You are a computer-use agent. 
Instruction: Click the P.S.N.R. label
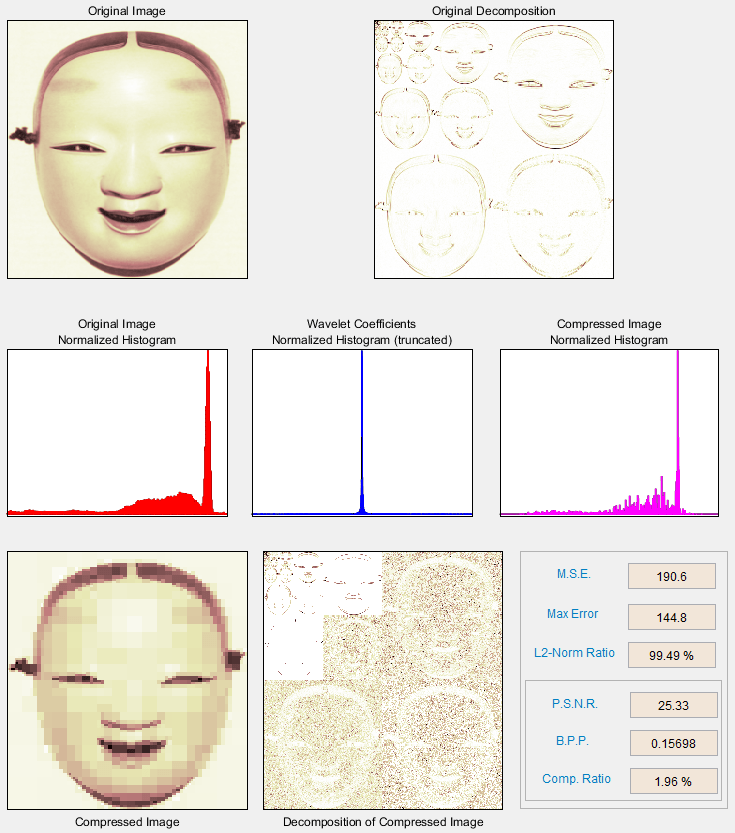(x=575, y=703)
